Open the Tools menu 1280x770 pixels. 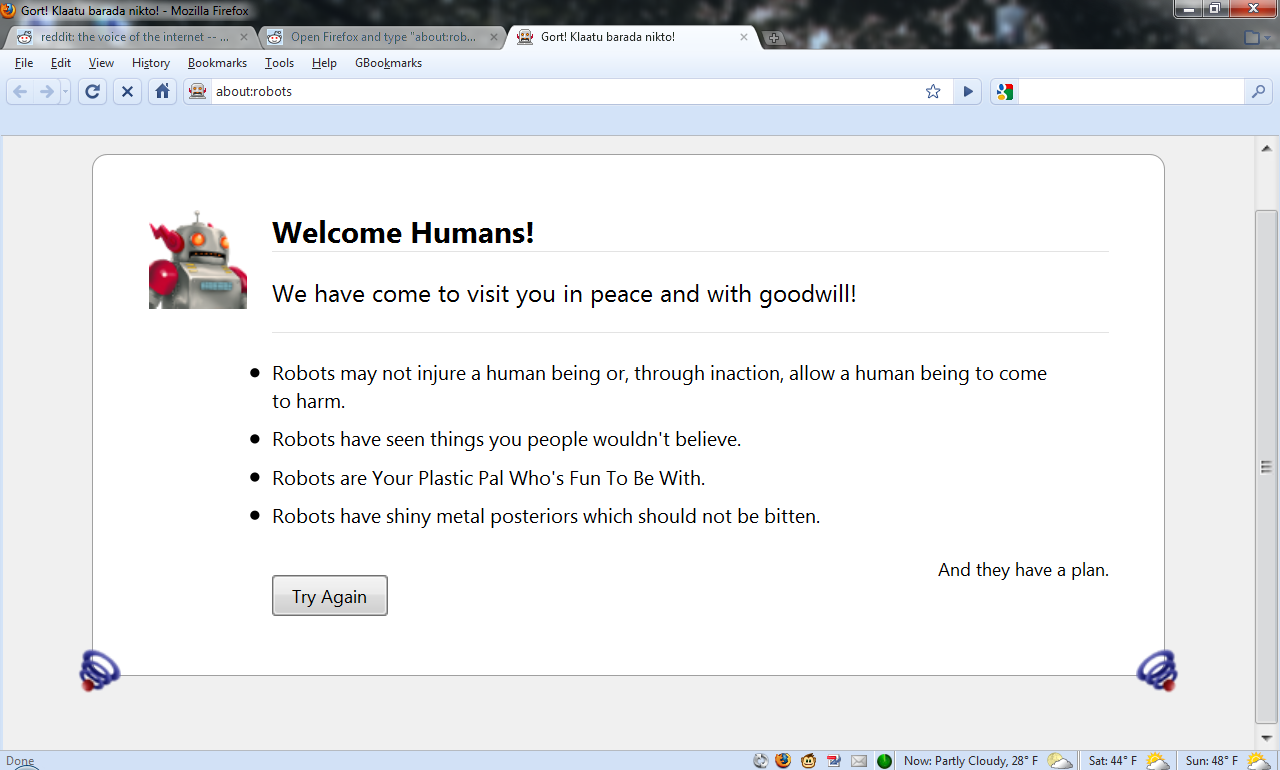279,63
